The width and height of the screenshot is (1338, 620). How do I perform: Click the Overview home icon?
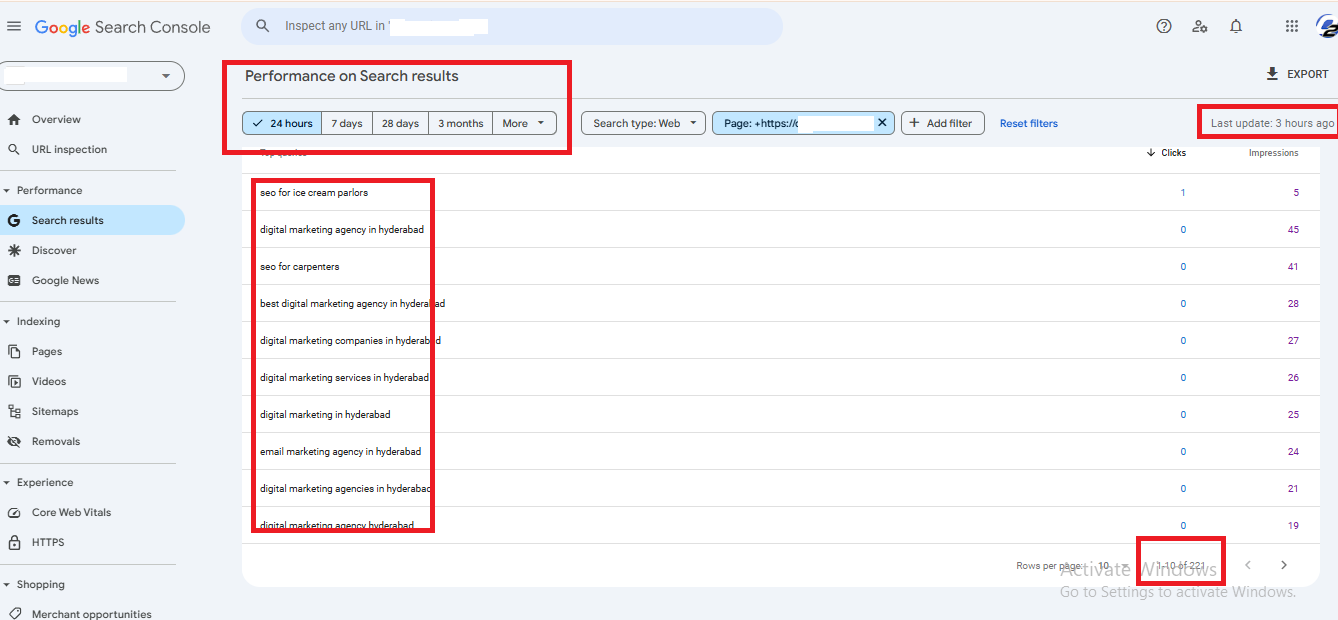(14, 119)
